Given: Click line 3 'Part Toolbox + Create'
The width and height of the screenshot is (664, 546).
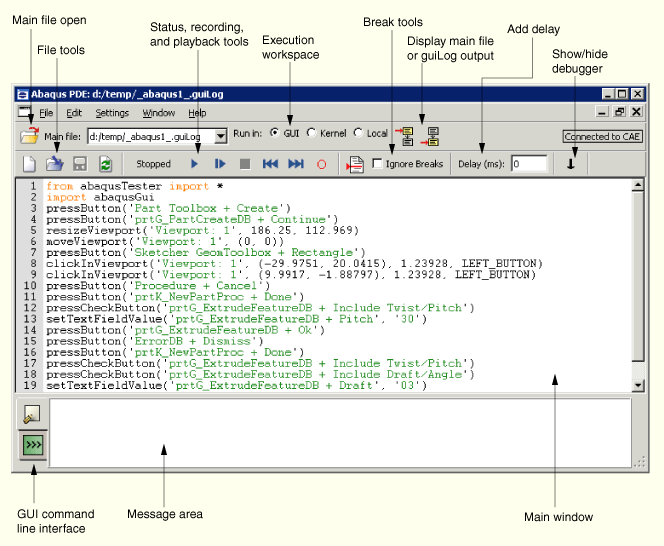Looking at the screenshot, I should point(206,208).
